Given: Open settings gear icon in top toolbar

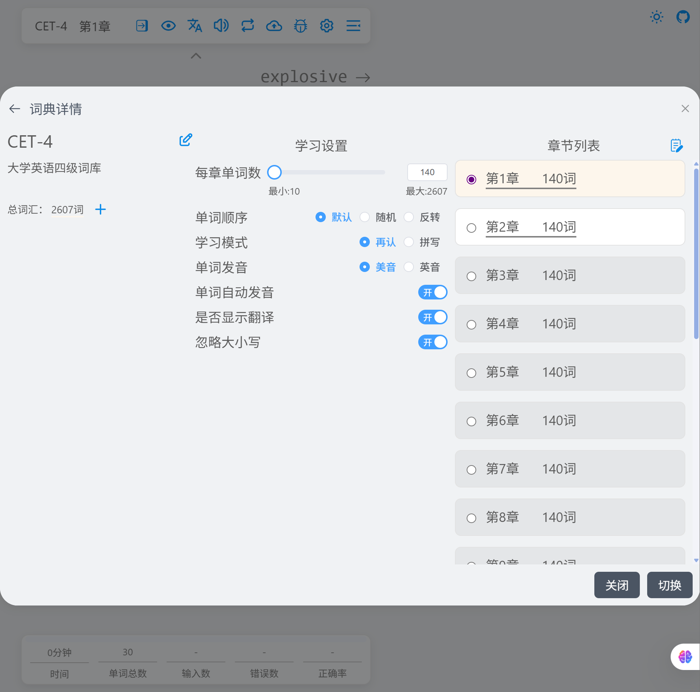Looking at the screenshot, I should point(327,26).
